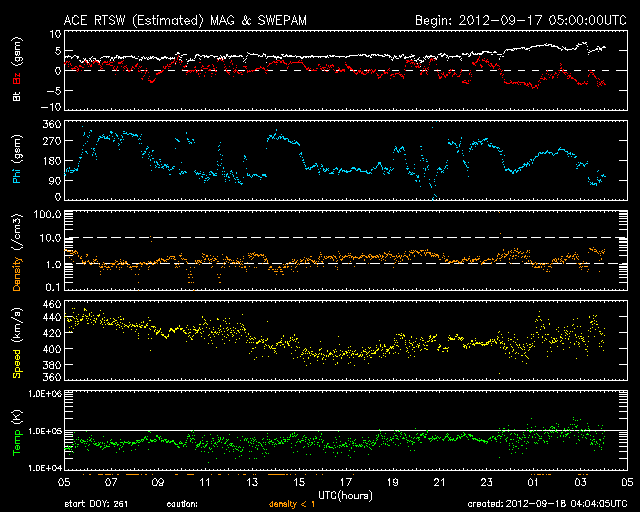The image size is (640, 512).
Task: Click the 460 tick on Speed axis
Action: pos(52,305)
